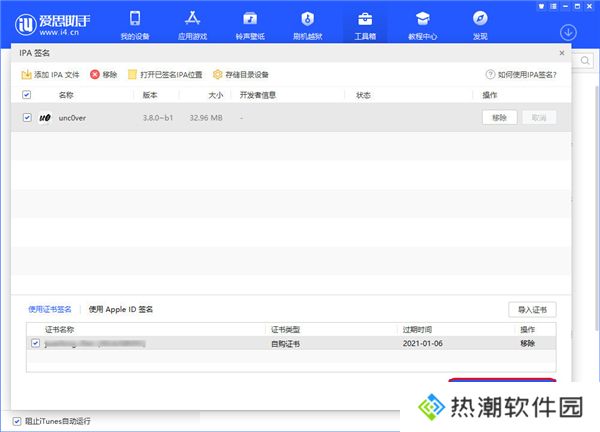Click version cell 3.8.0~b1
Image resolution: width=600 pixels, height=432 pixels.
coord(158,118)
